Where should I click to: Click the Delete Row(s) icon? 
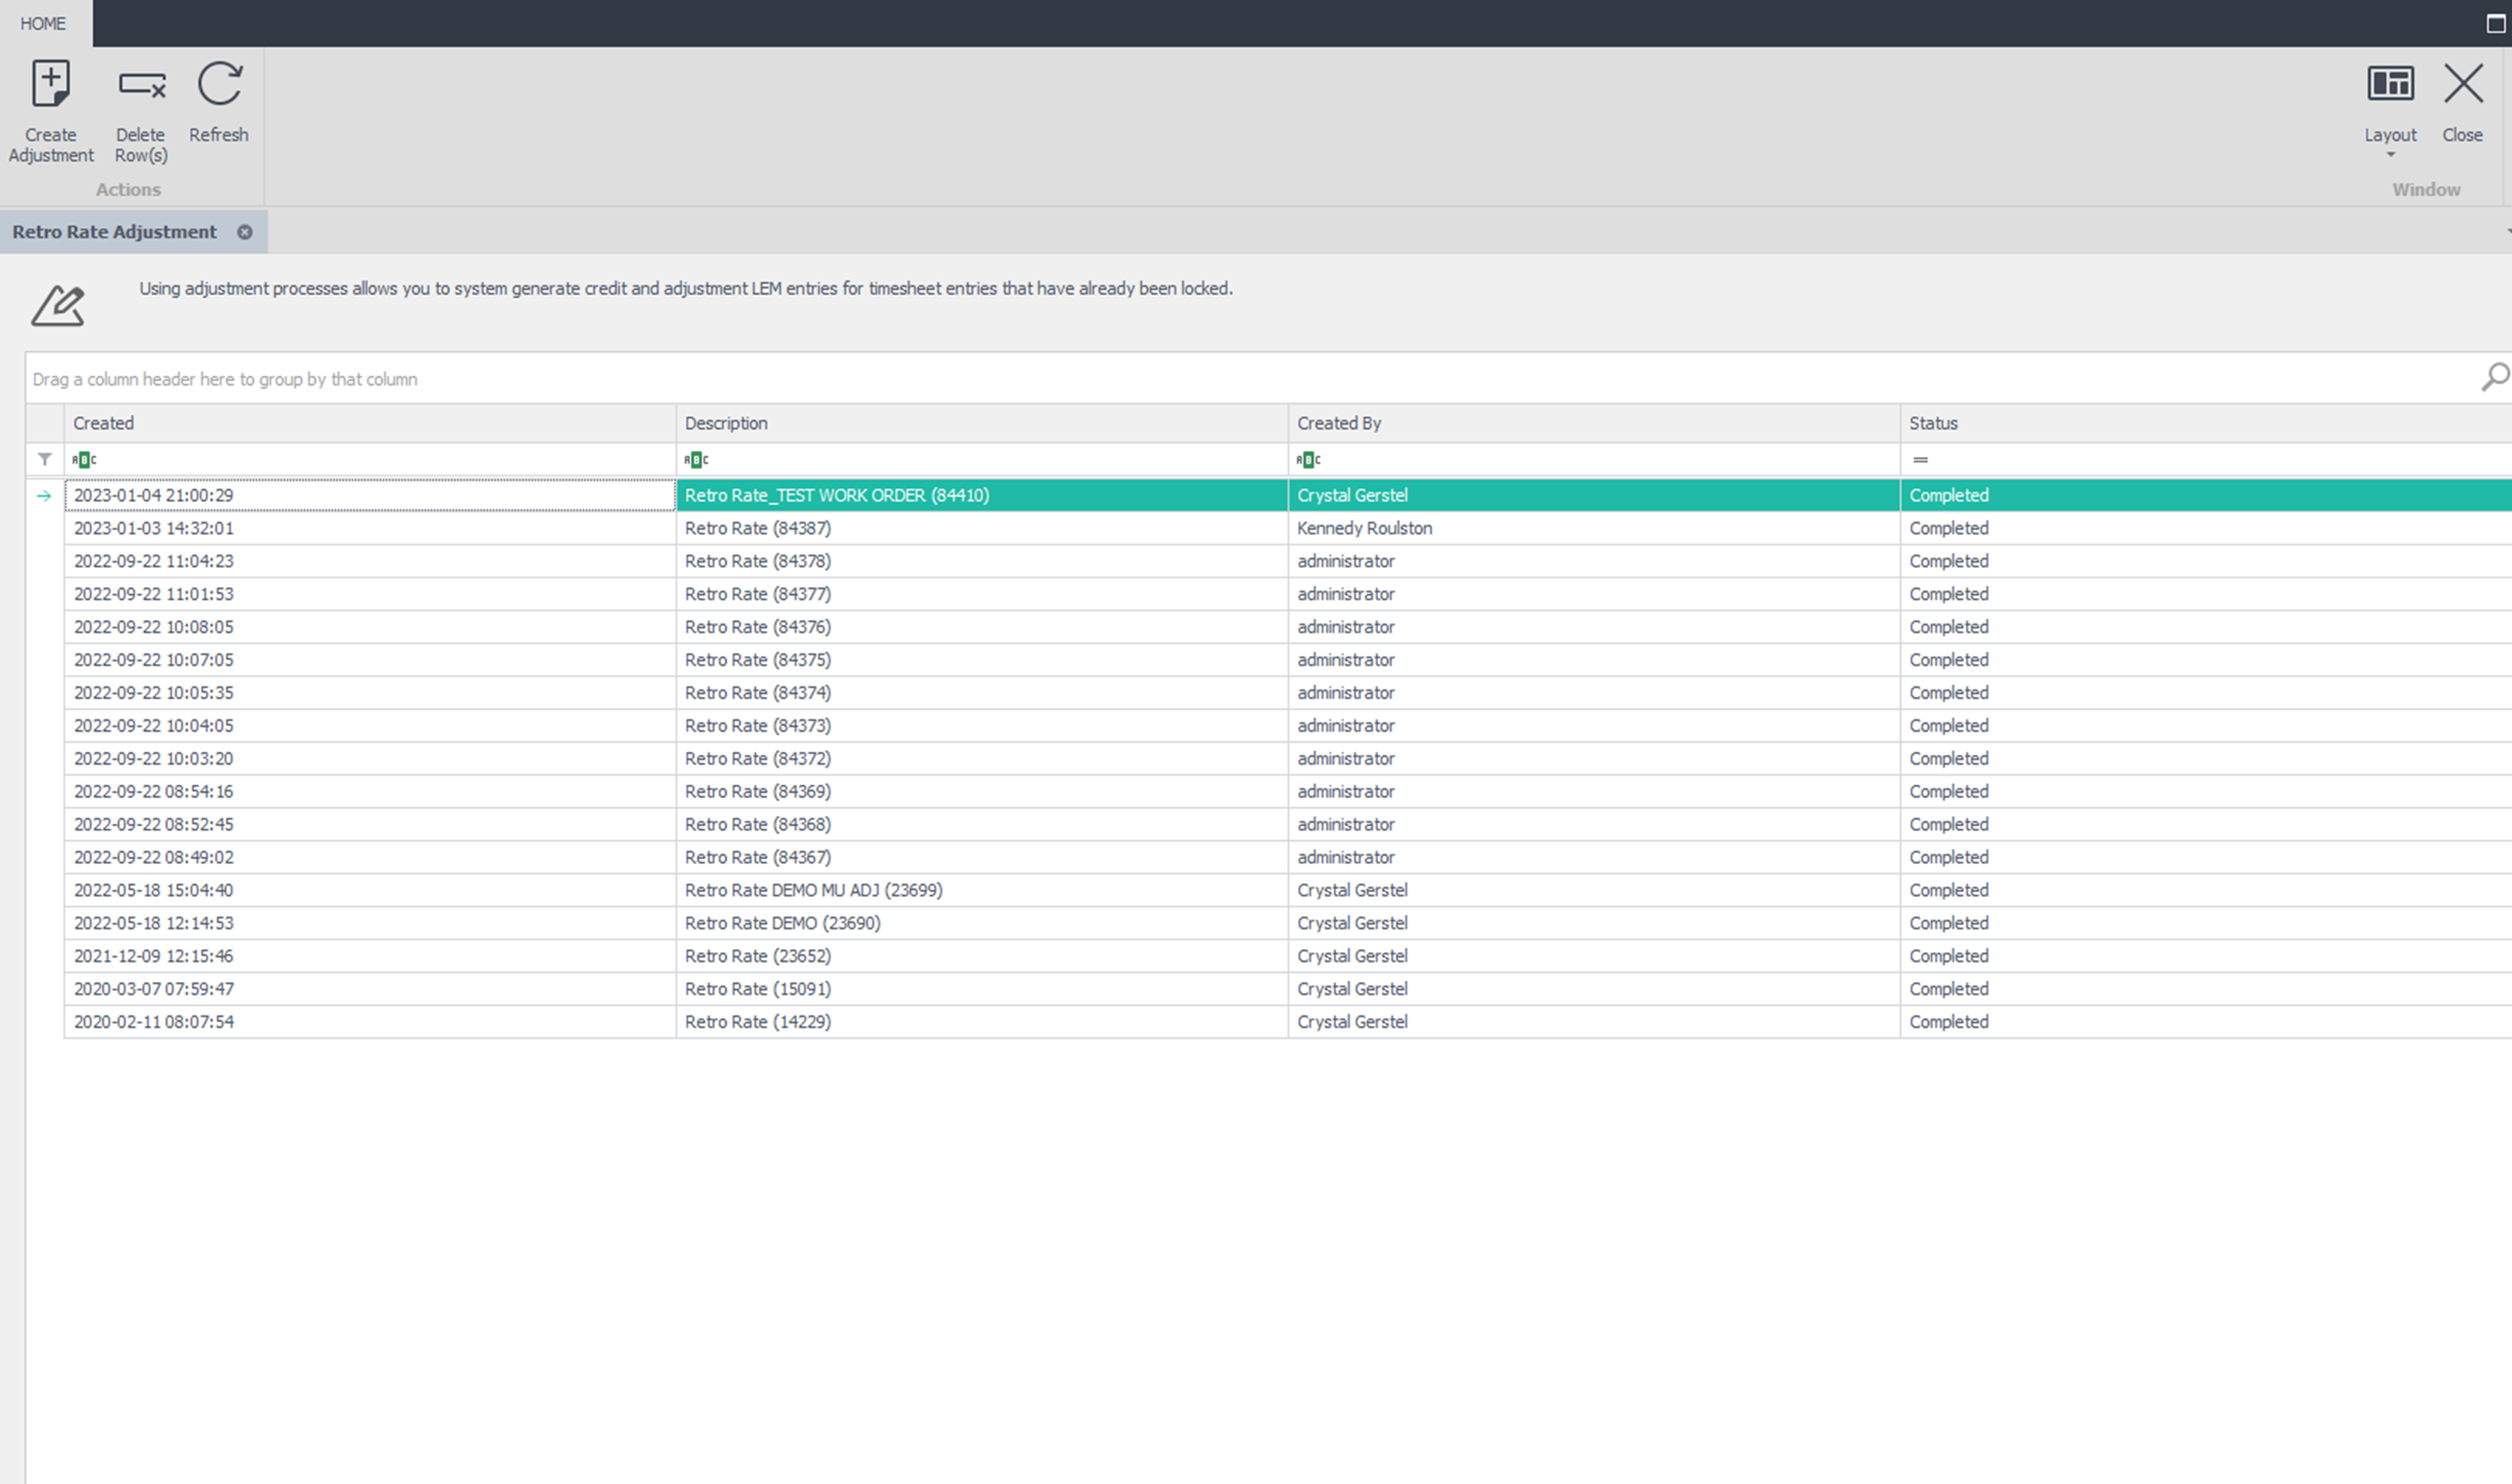click(x=141, y=85)
